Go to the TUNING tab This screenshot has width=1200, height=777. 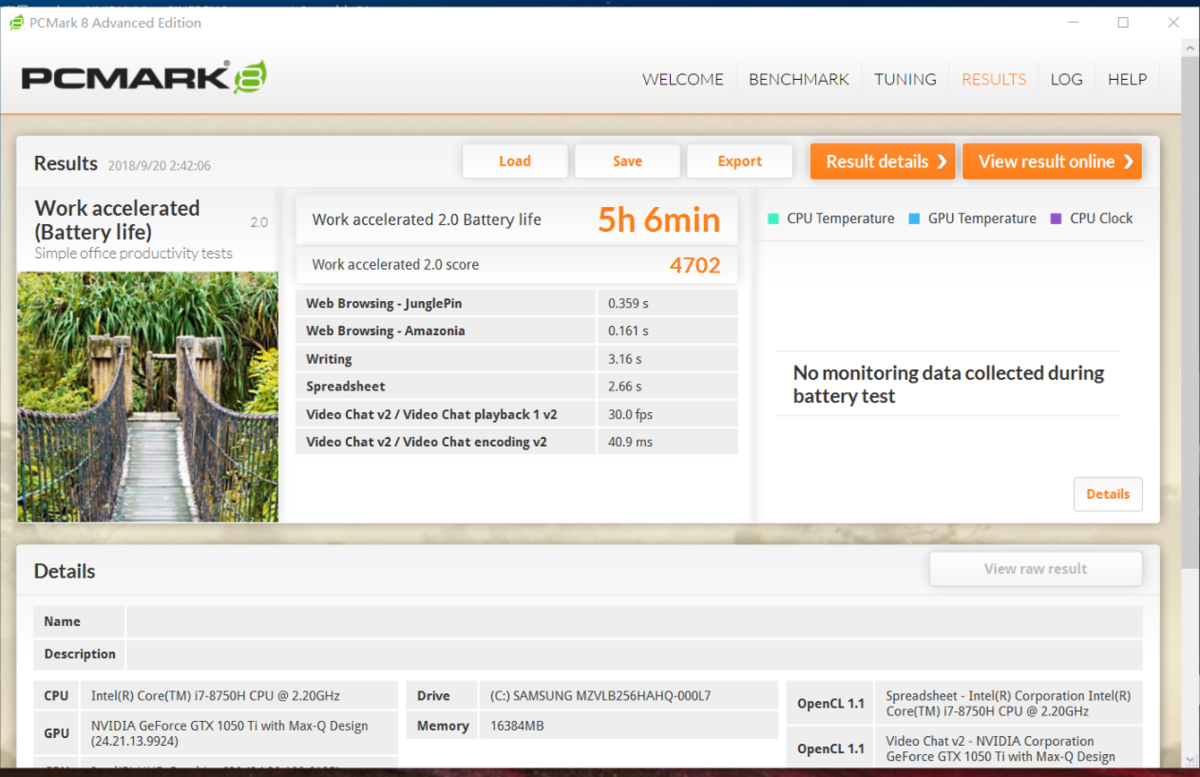(905, 79)
